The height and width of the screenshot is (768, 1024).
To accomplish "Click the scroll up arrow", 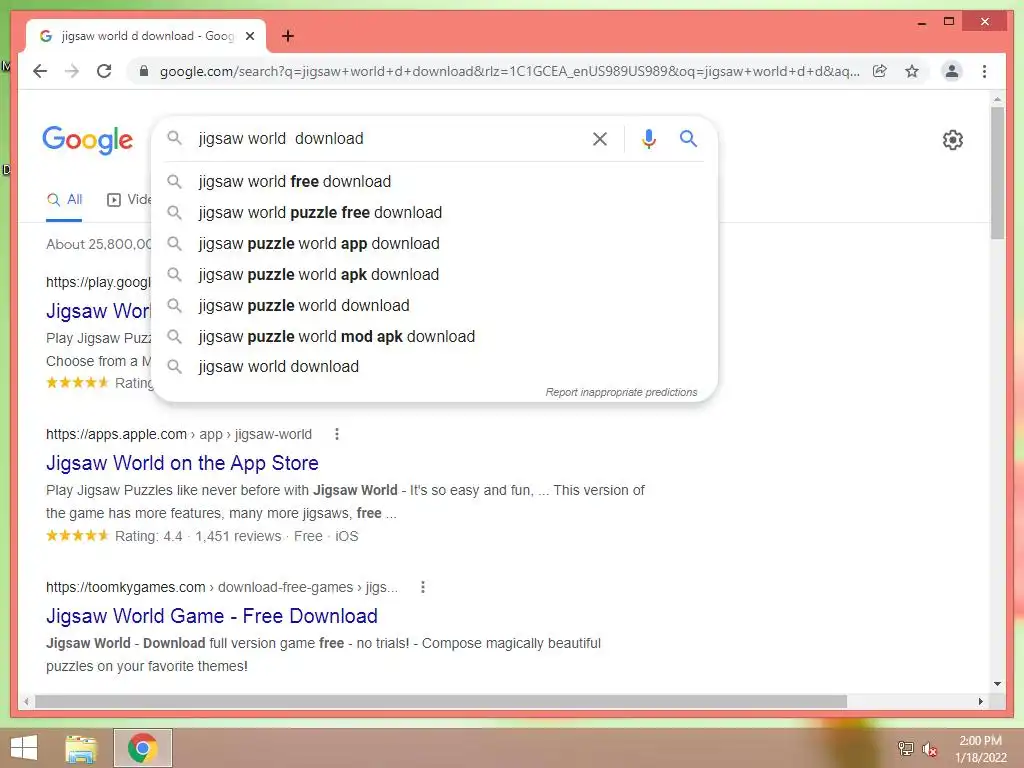I will (x=997, y=100).
